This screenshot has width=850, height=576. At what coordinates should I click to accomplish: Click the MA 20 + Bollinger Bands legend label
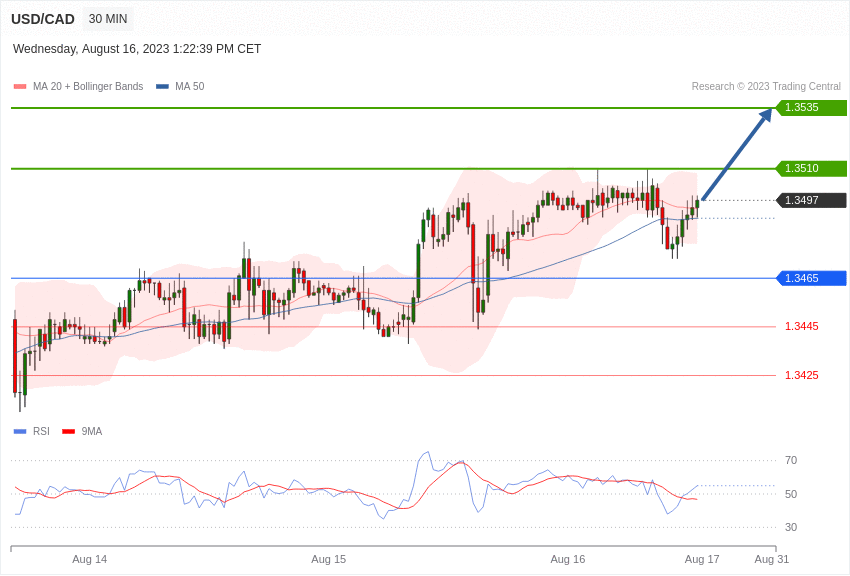click(88, 87)
